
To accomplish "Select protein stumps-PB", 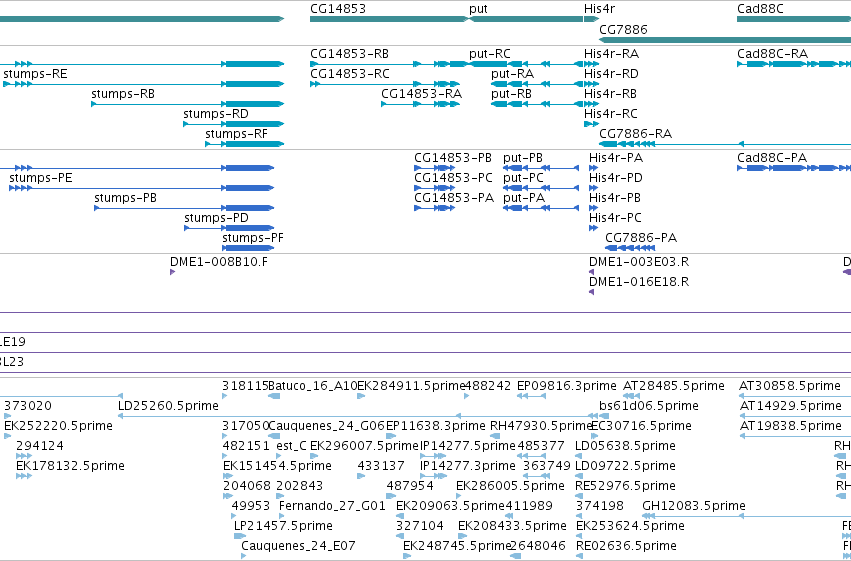I will pyautogui.click(x=185, y=208).
